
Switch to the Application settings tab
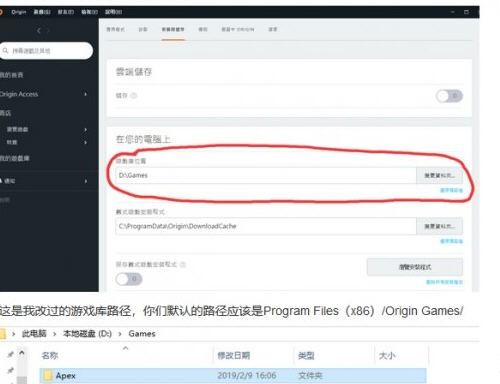click(x=115, y=29)
